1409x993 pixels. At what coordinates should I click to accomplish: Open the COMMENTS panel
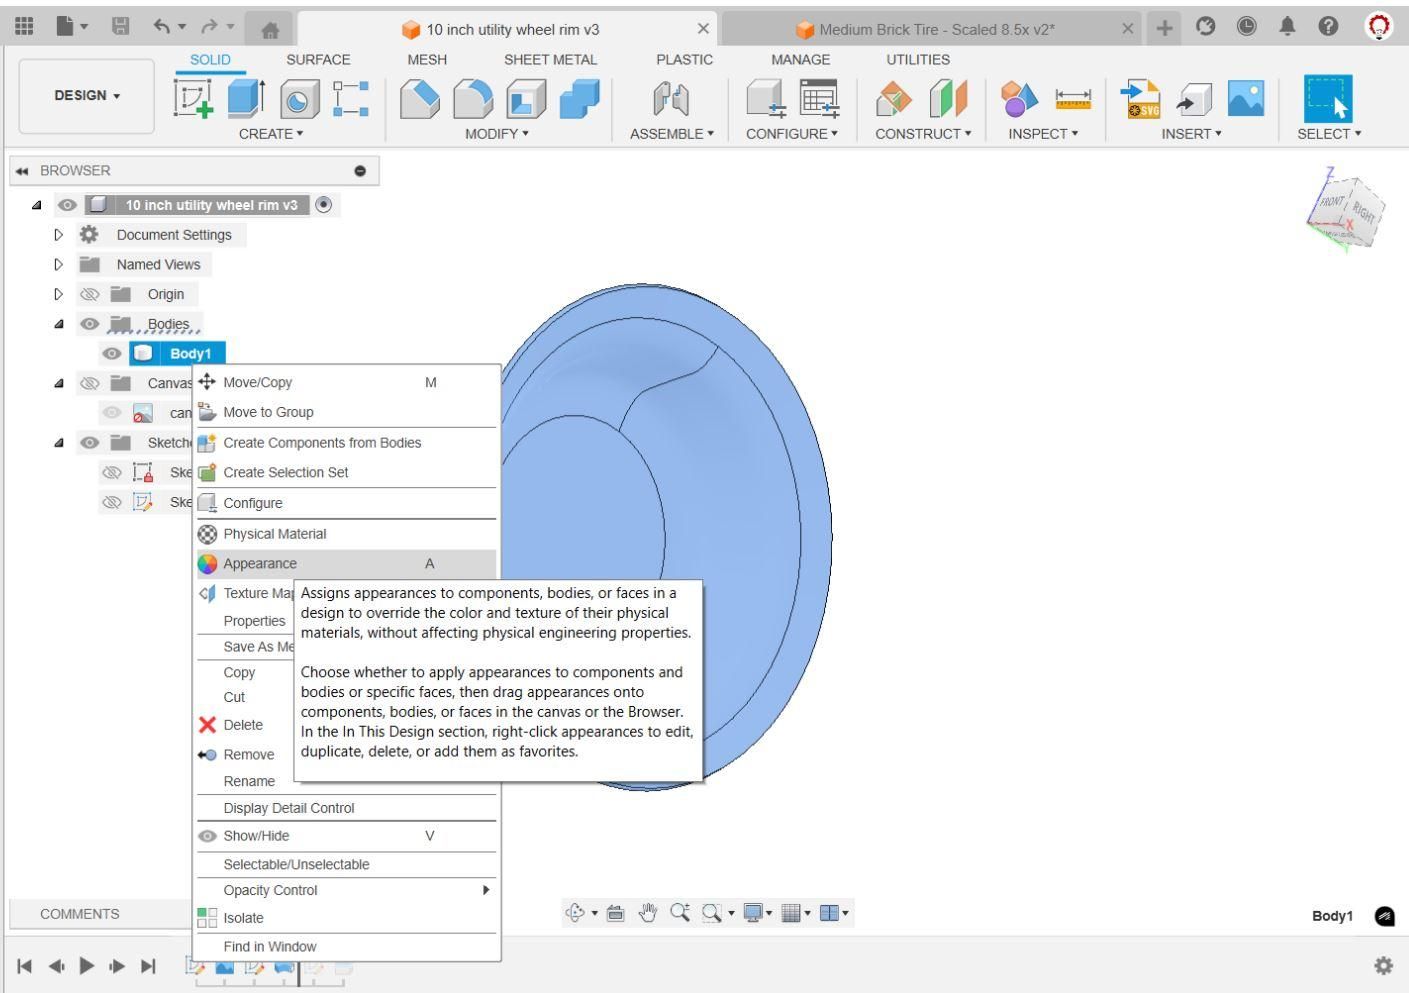80,914
